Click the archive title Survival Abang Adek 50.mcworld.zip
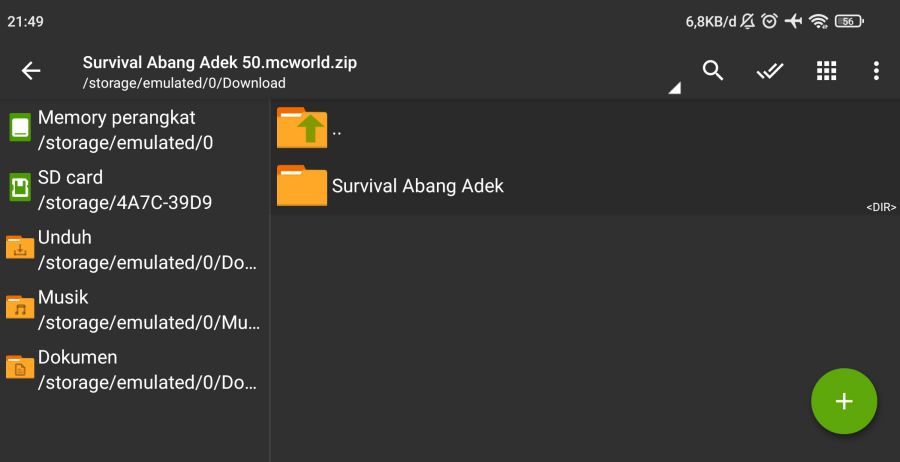This screenshot has width=900, height=462. tap(220, 63)
